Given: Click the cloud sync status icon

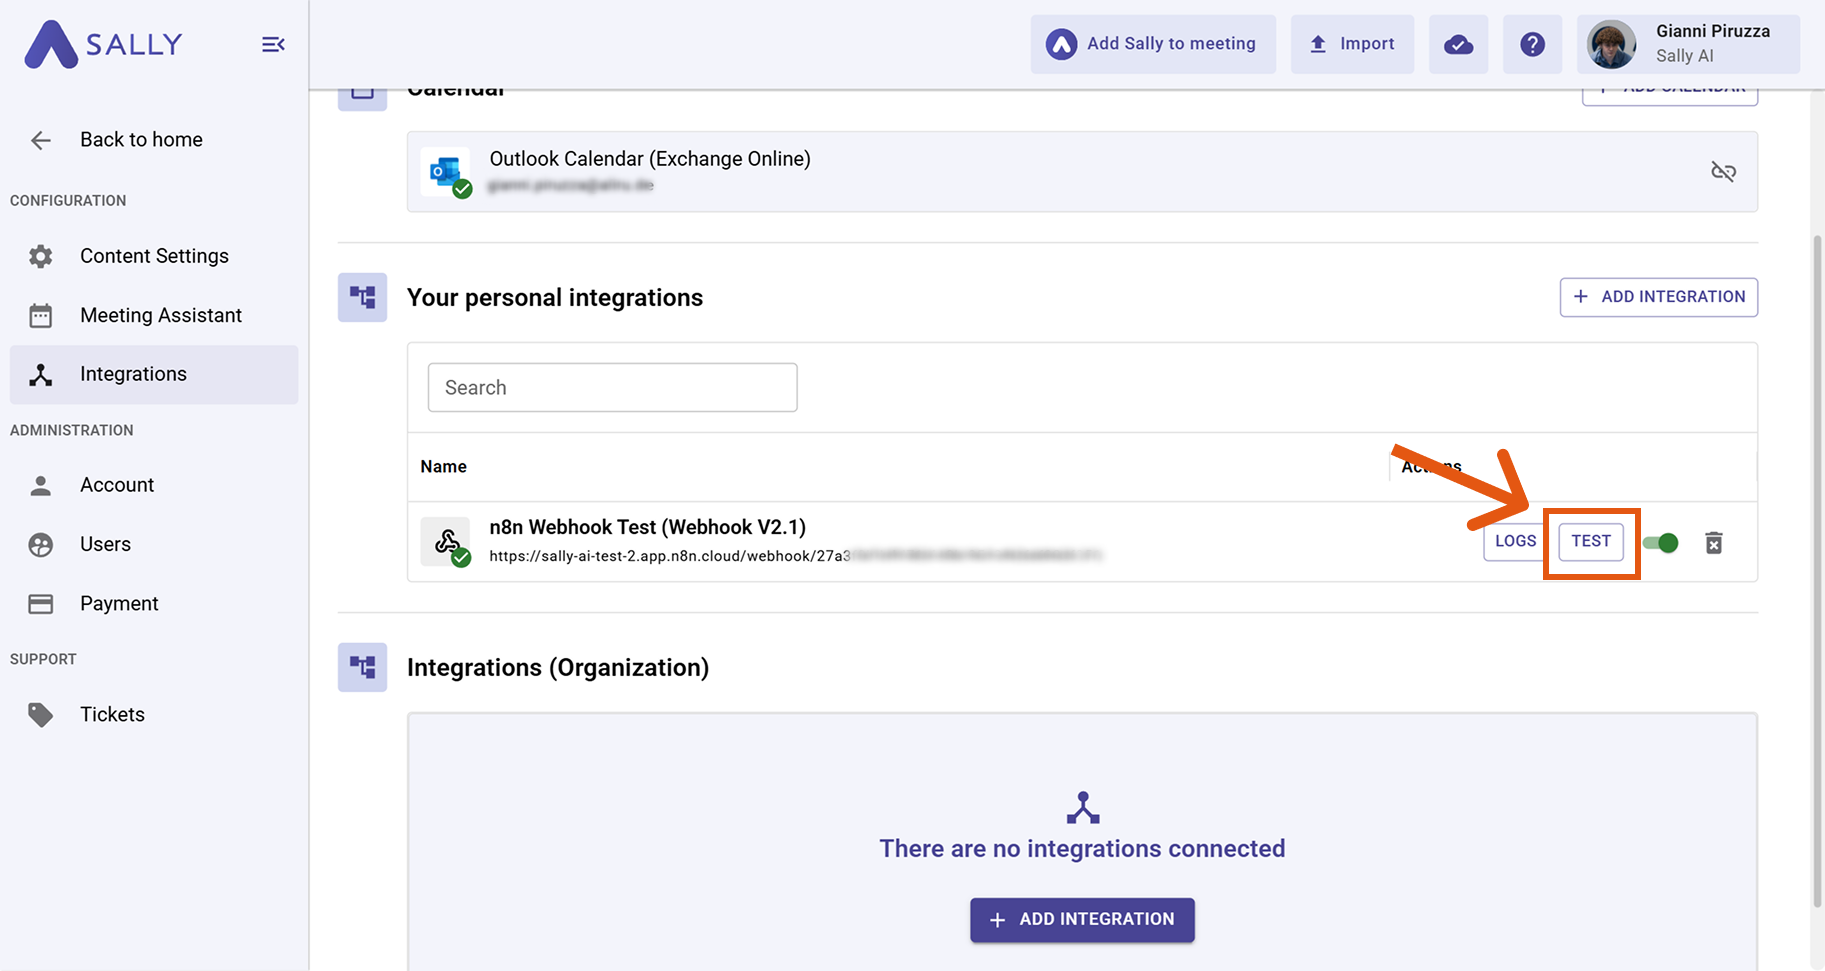Looking at the screenshot, I should pos(1458,44).
